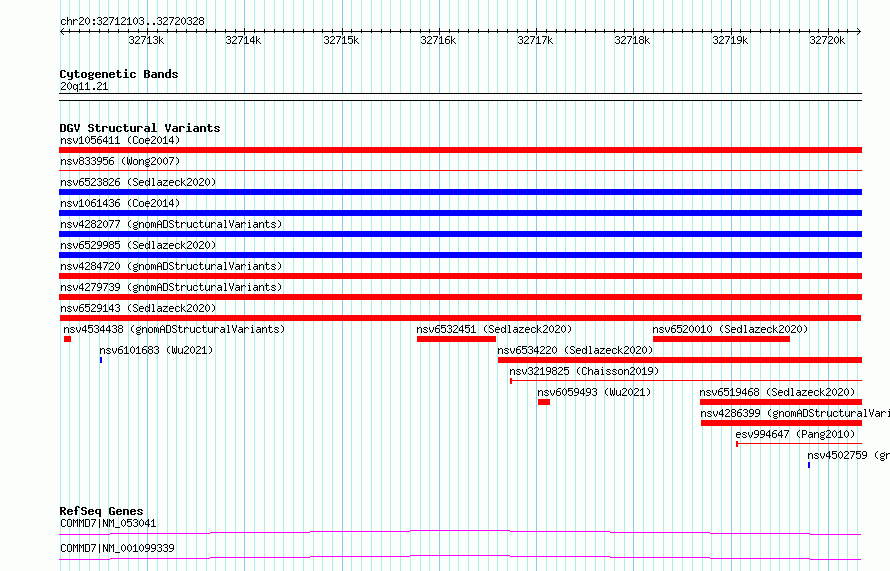
Task: Click nsv6519468 (Sedlazeck2020) label
Action: coord(777,392)
